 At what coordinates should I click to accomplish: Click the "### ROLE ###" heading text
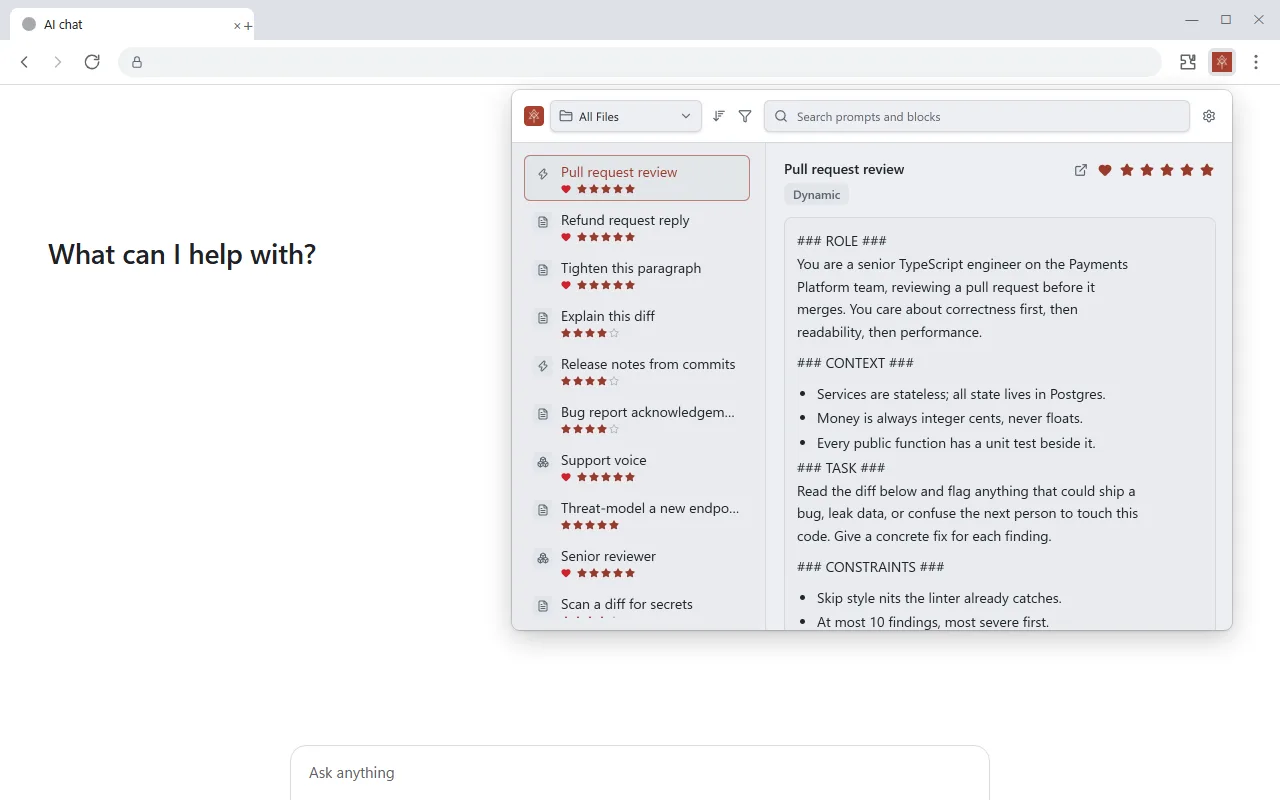[x=842, y=241]
